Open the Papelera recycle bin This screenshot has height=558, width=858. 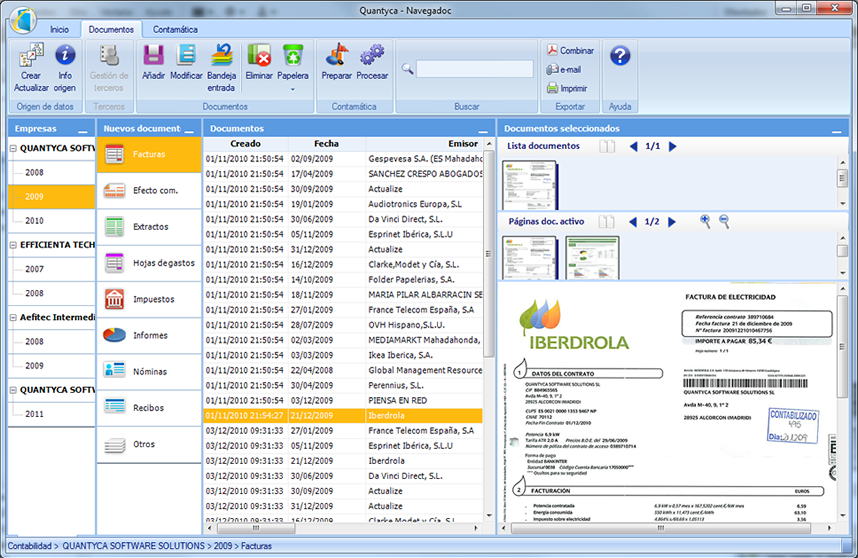(293, 62)
